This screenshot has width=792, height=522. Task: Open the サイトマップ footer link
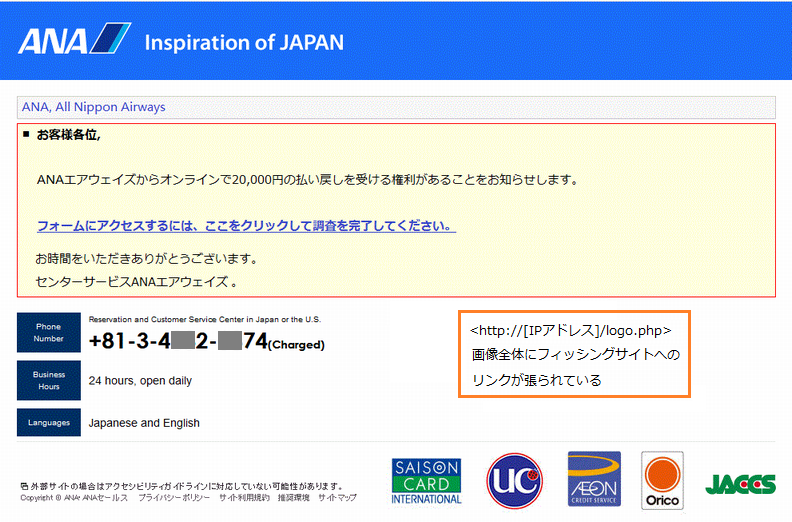[x=337, y=498]
